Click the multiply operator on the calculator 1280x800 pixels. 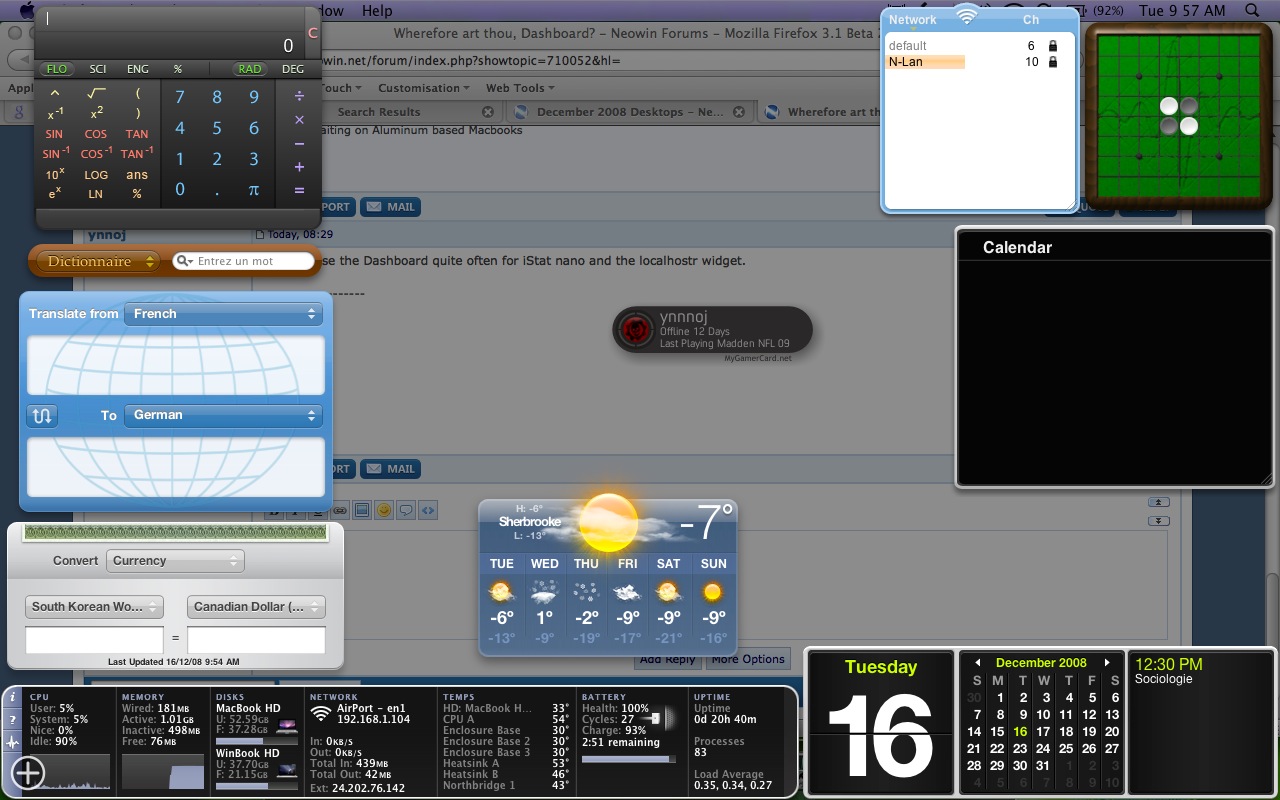[299, 120]
